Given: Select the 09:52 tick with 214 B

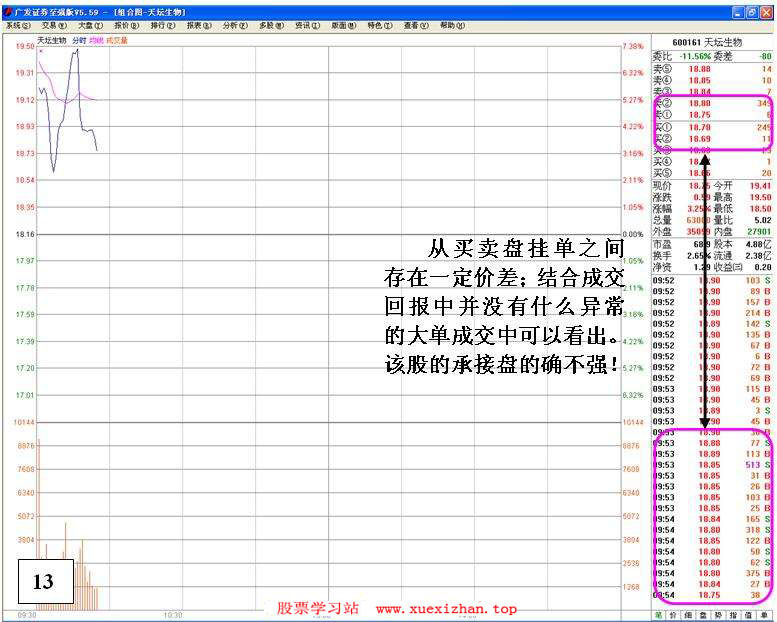Looking at the screenshot, I should (712, 313).
